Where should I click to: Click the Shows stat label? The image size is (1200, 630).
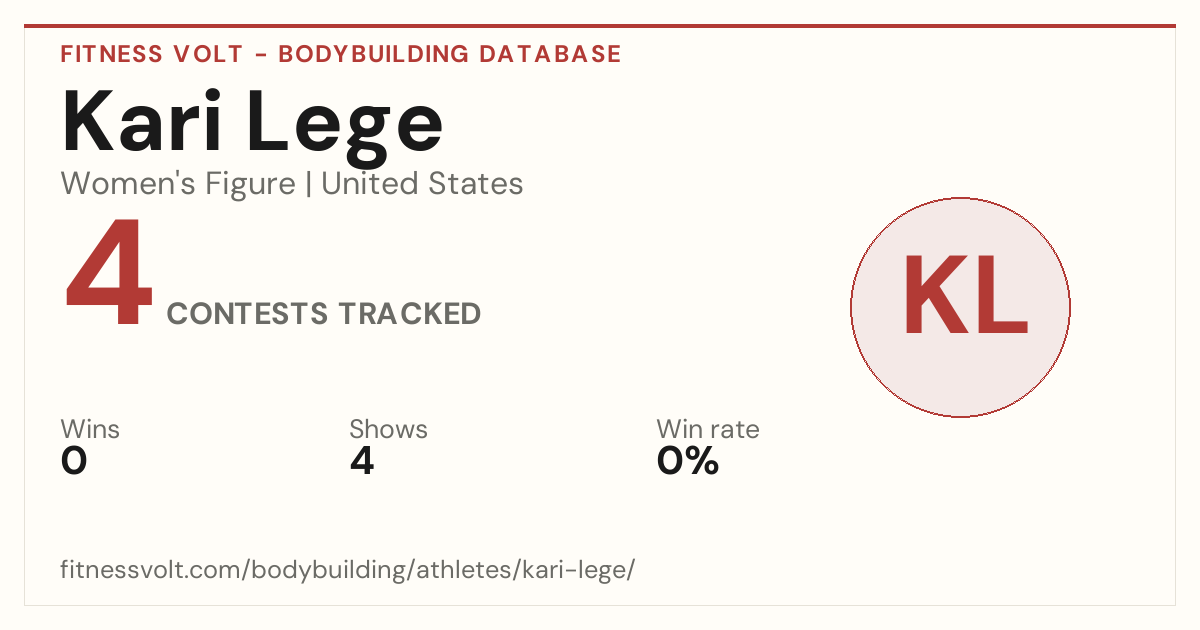(388, 429)
